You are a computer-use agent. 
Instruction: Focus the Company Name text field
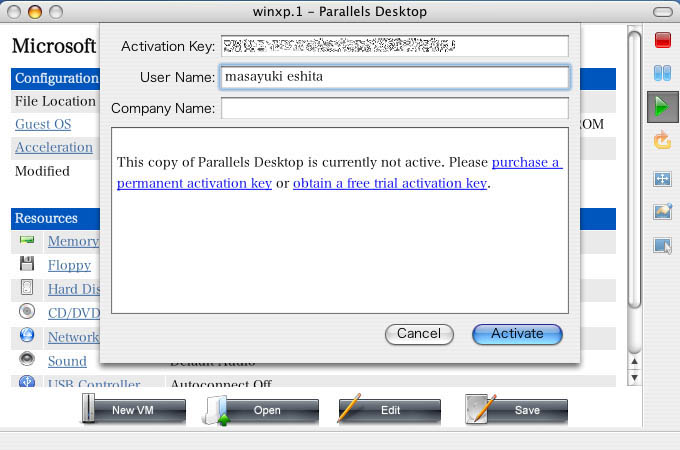(394, 108)
